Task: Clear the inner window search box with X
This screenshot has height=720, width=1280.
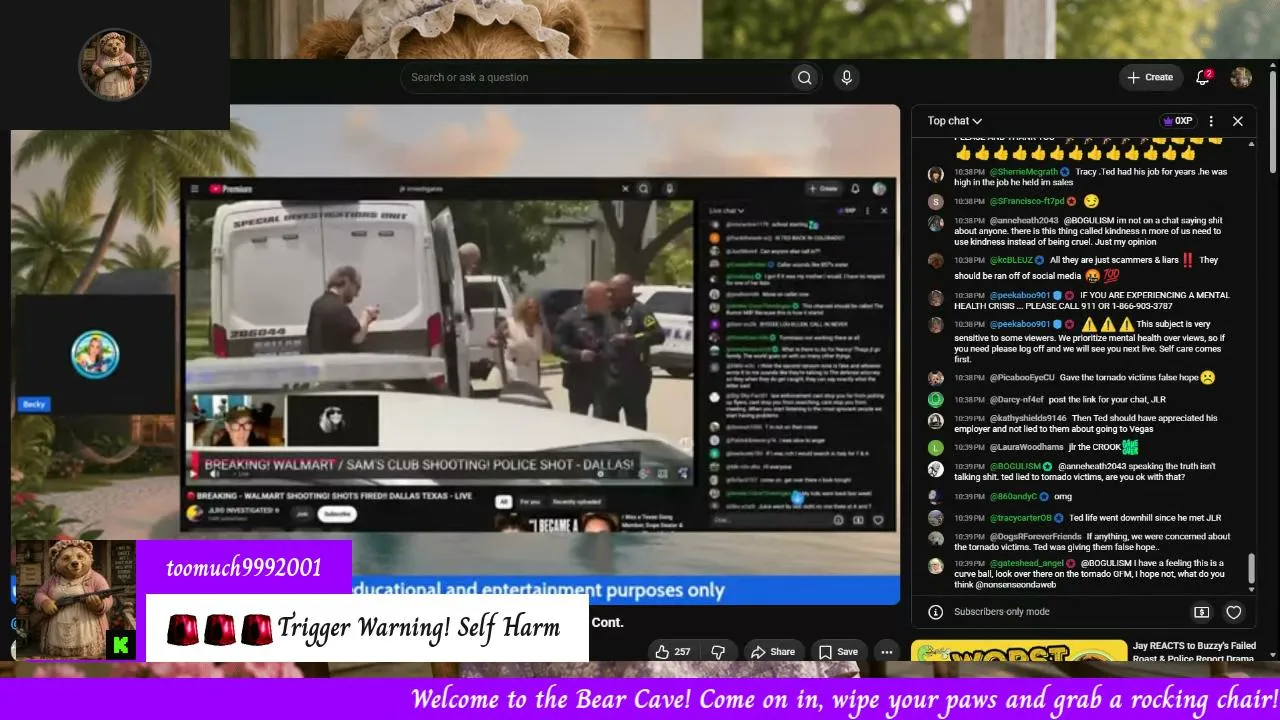Action: 626,188
